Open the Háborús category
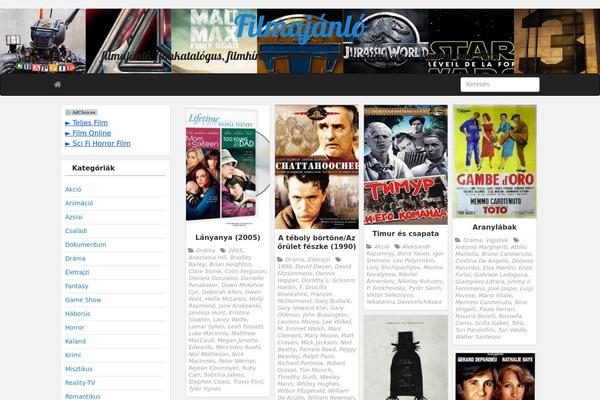Image resolution: width=600 pixels, height=400 pixels. coord(78,313)
